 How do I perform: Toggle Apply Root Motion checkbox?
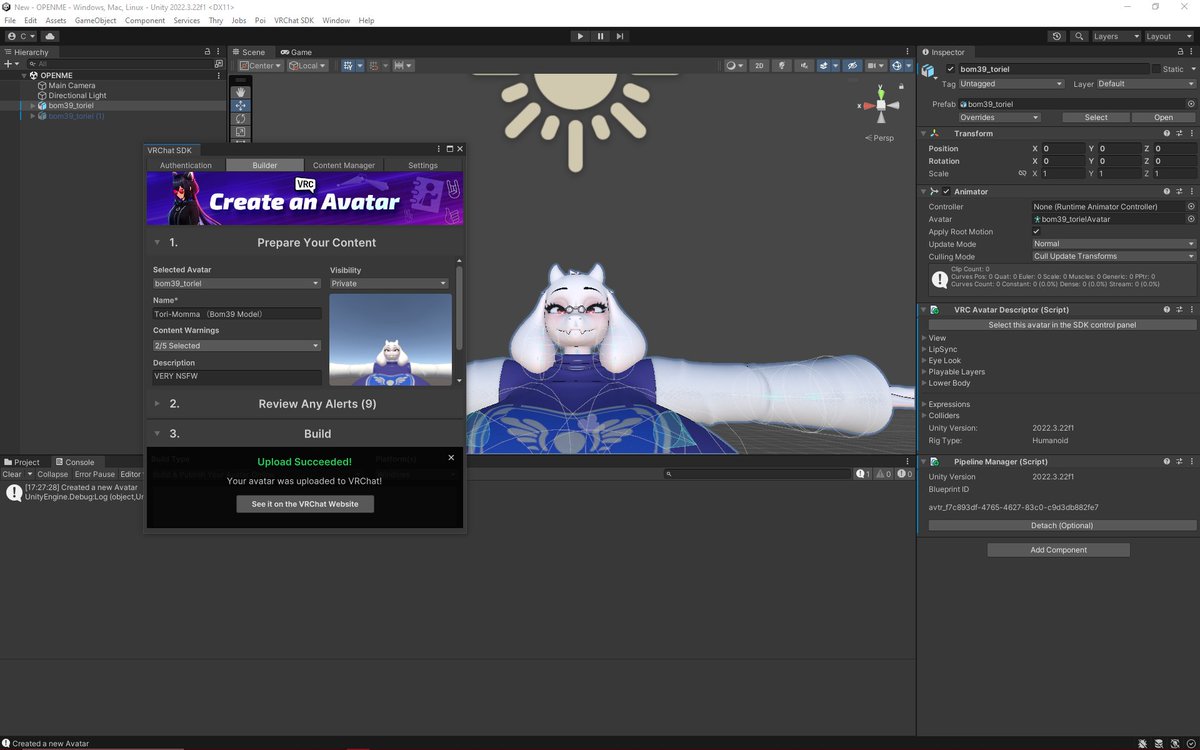[1037, 231]
